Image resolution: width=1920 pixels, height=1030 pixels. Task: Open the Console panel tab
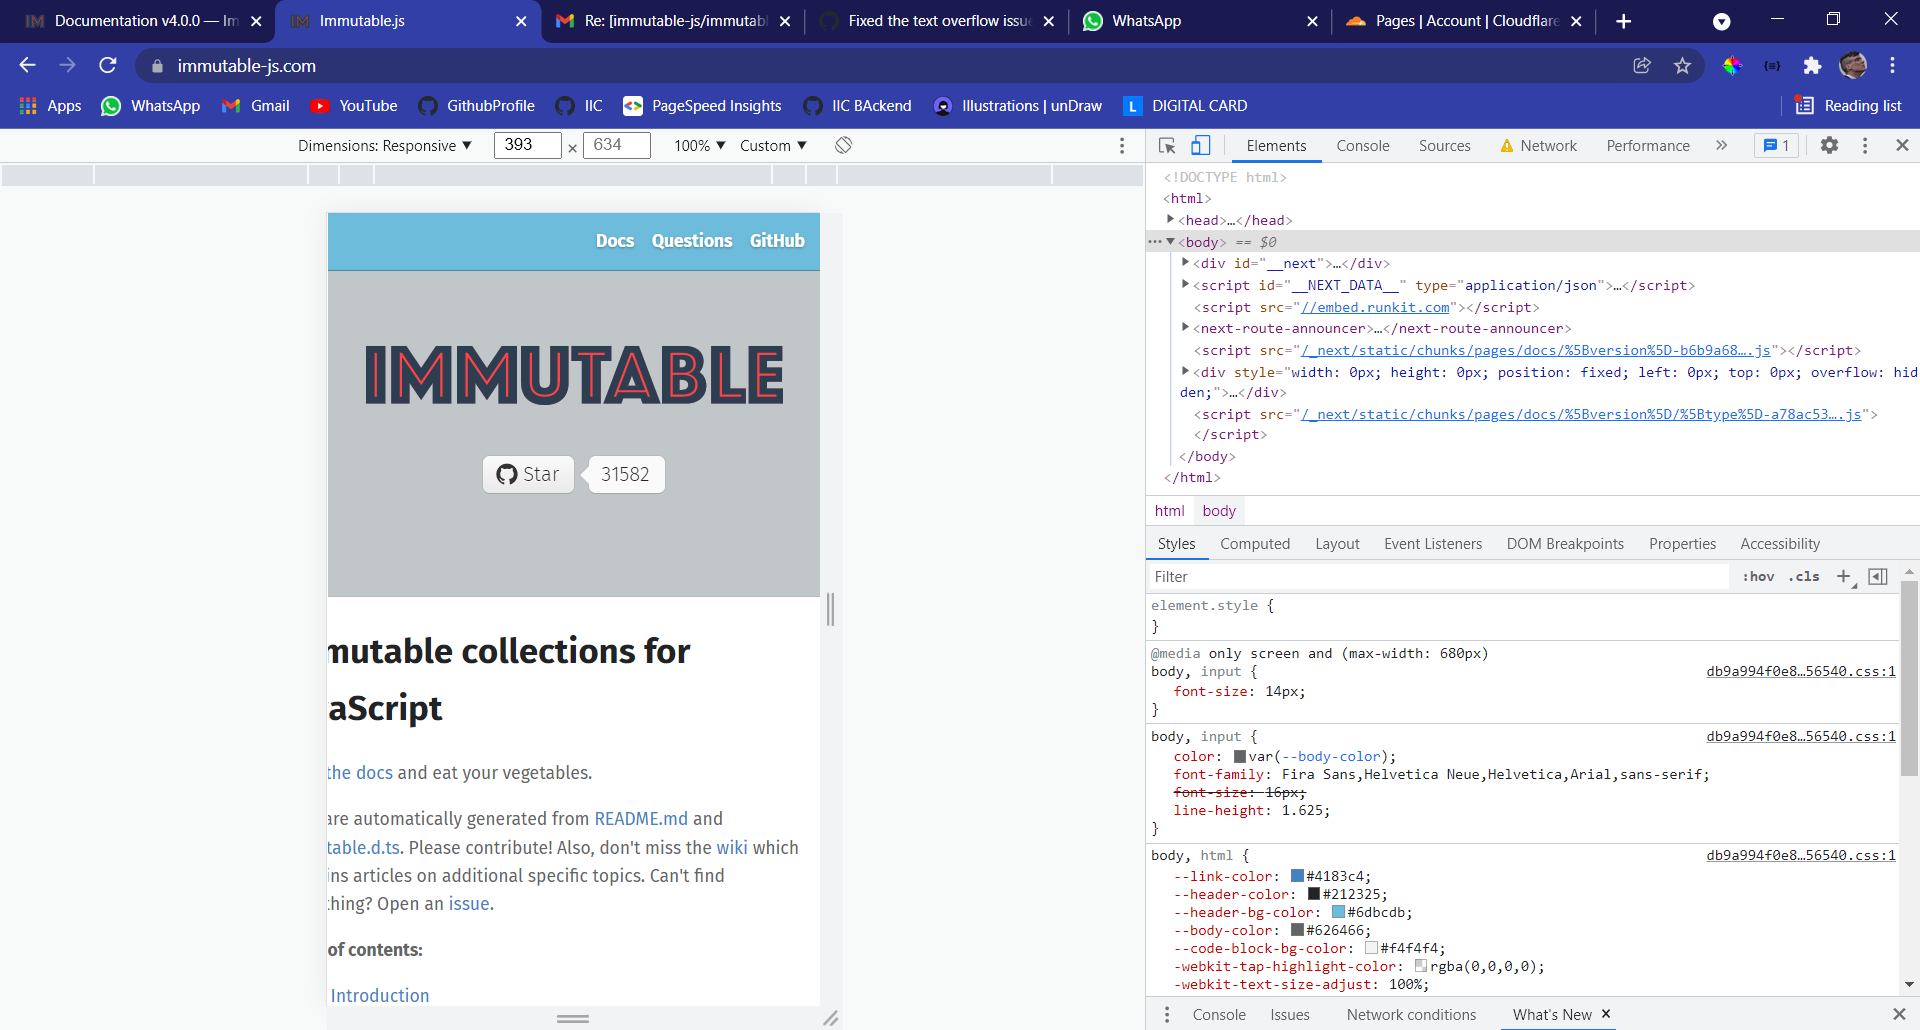tap(1362, 145)
